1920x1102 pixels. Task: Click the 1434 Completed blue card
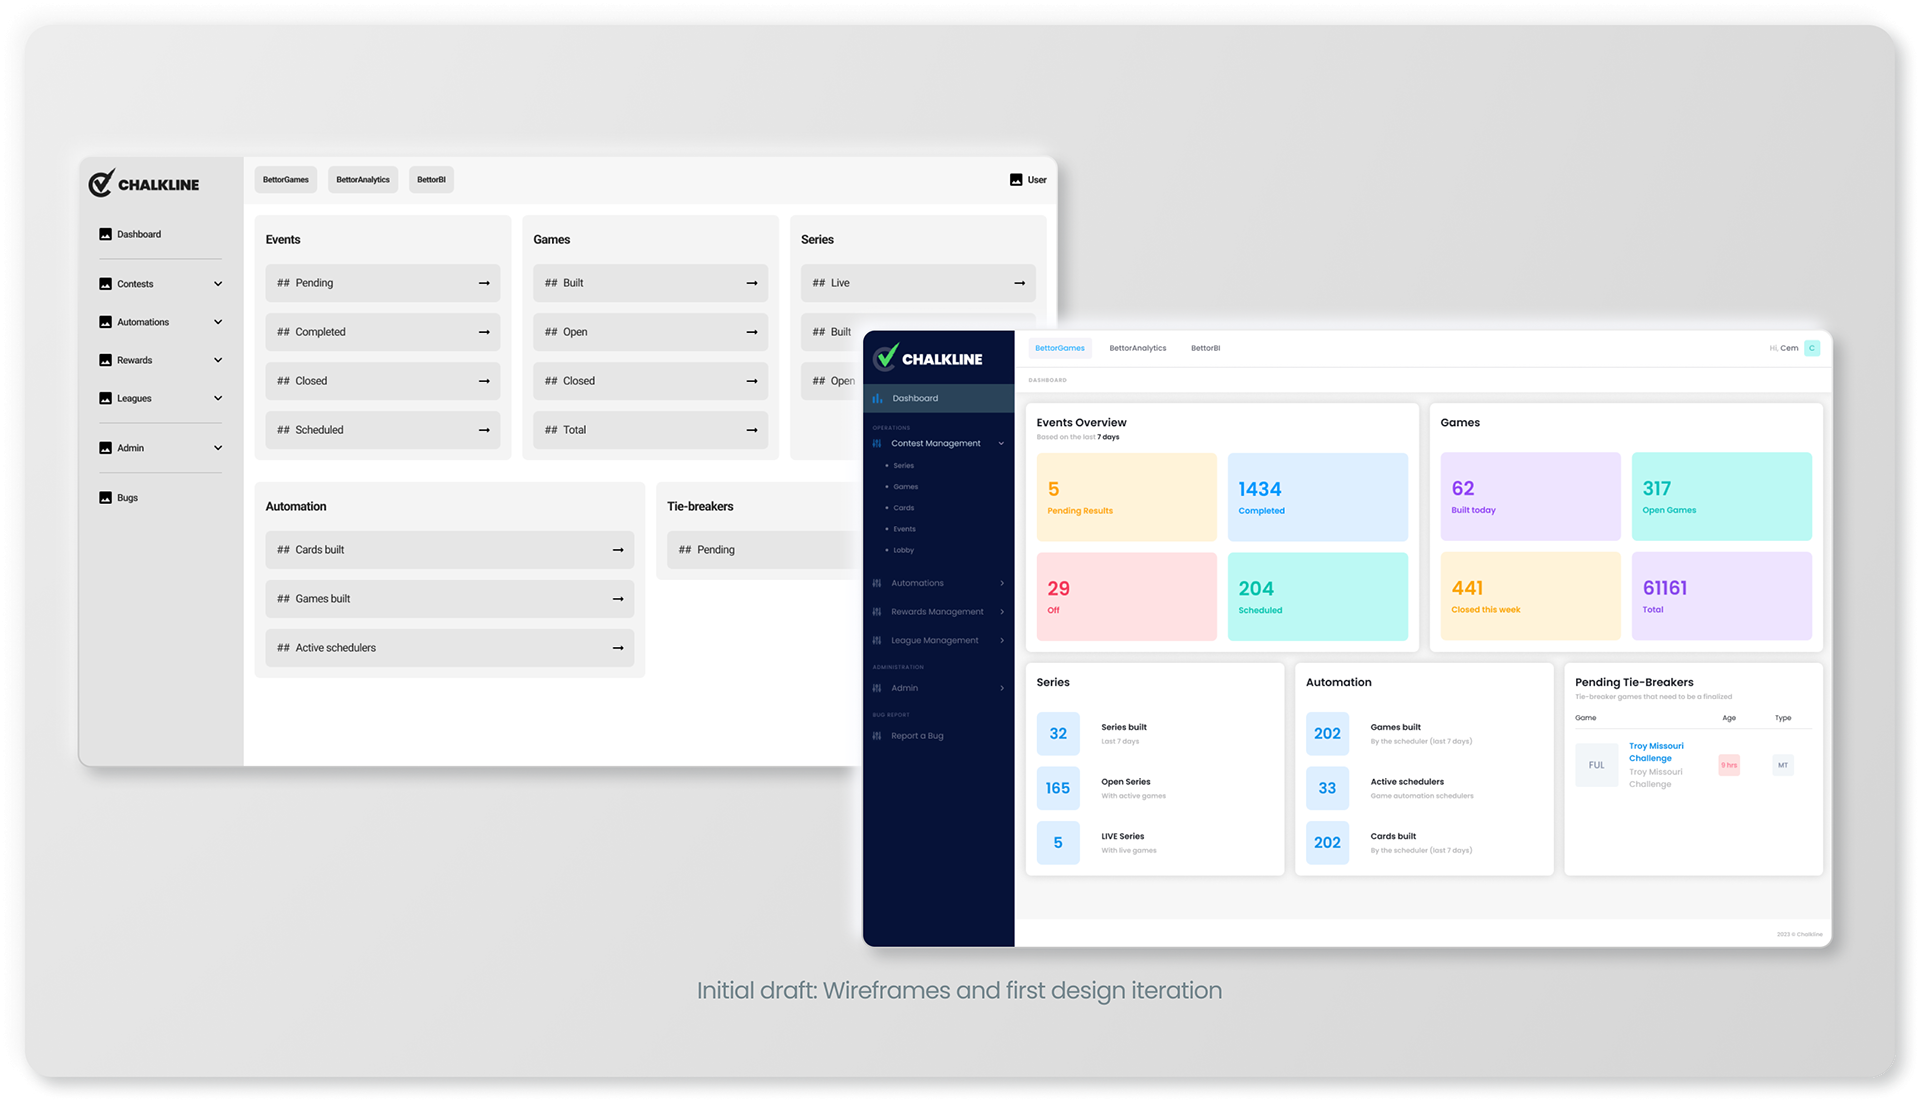point(1317,497)
